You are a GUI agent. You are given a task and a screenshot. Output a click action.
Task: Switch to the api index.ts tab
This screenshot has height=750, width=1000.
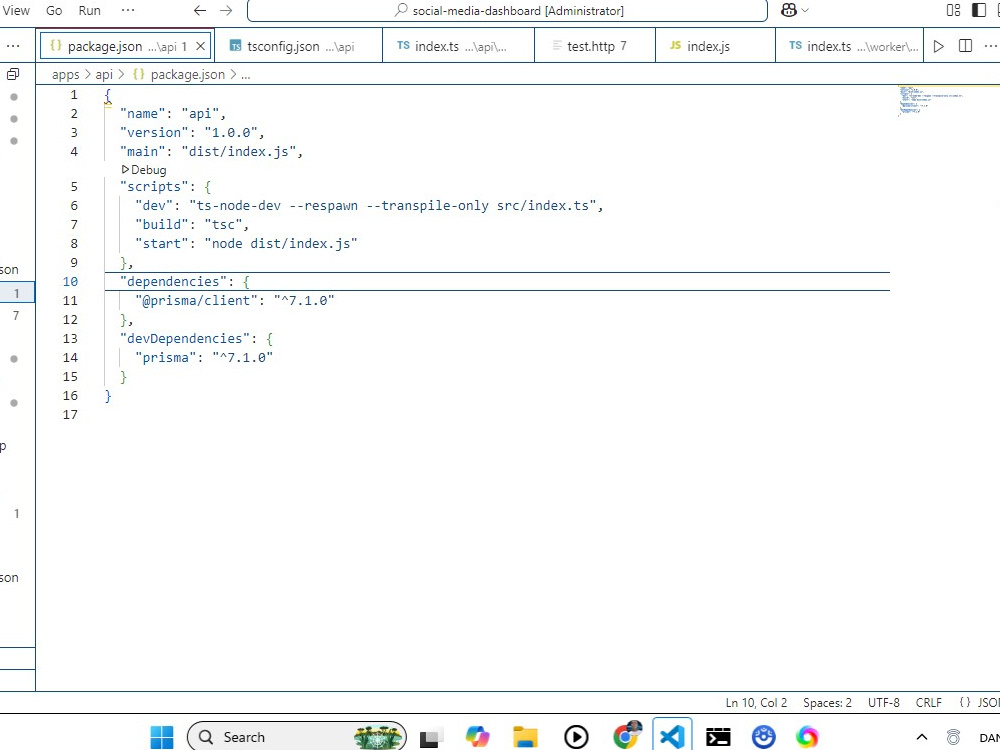tap(458, 46)
